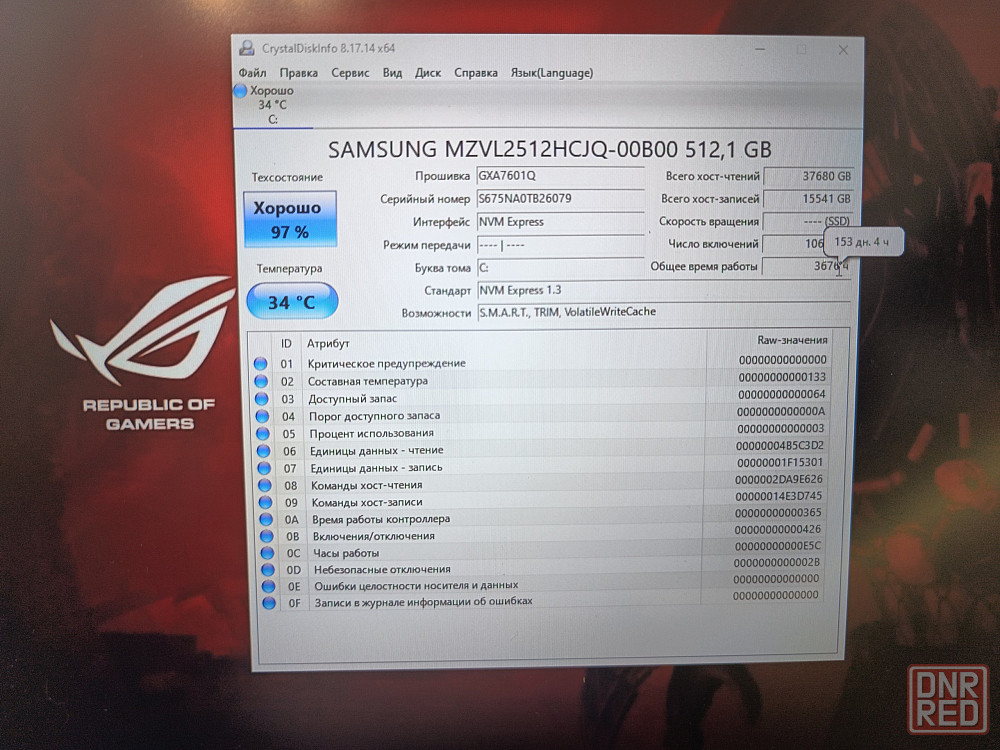Select text Ошибки целостности носителя и данных
1000x750 pixels.
416,585
